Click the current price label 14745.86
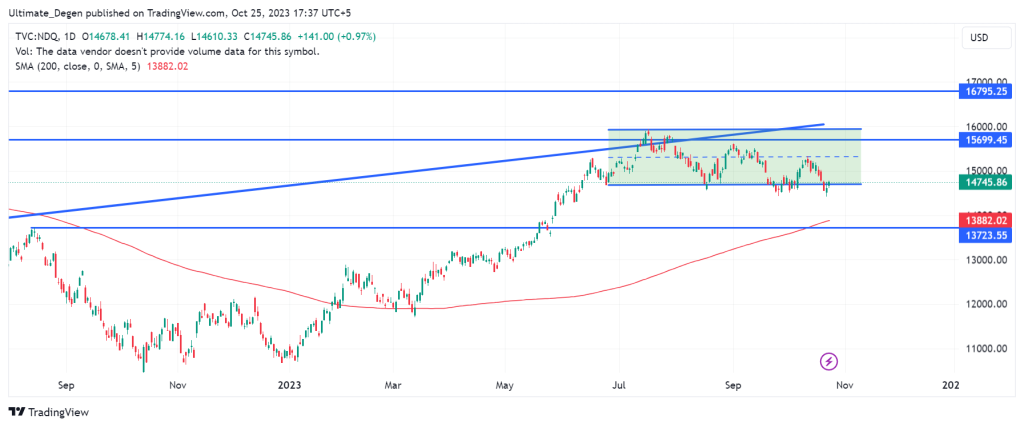1024x427 pixels. click(x=985, y=183)
